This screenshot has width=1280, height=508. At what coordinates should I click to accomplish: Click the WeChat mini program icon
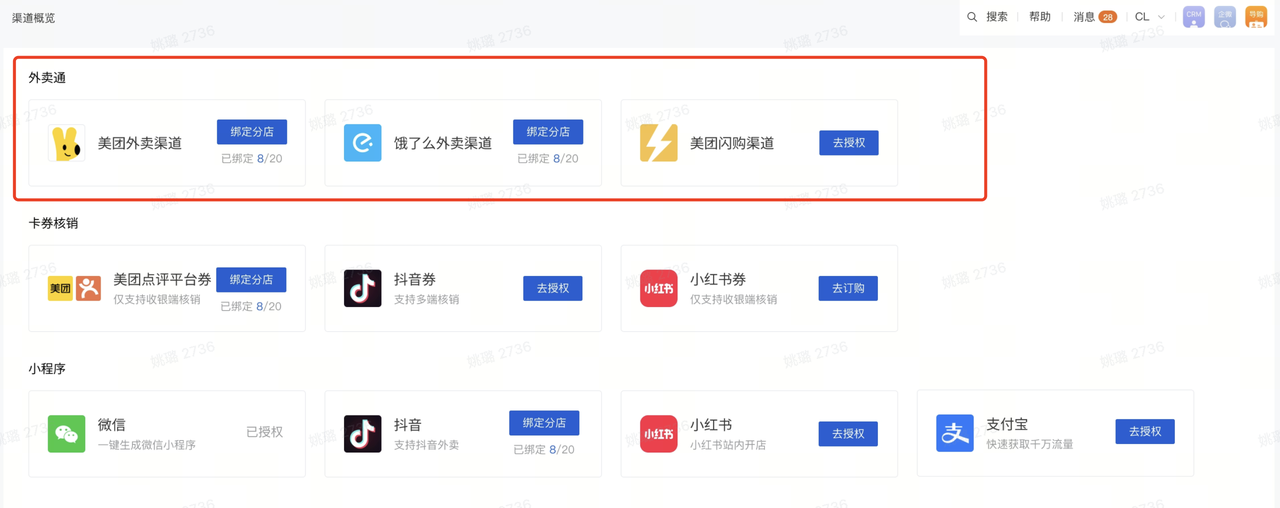[67, 434]
